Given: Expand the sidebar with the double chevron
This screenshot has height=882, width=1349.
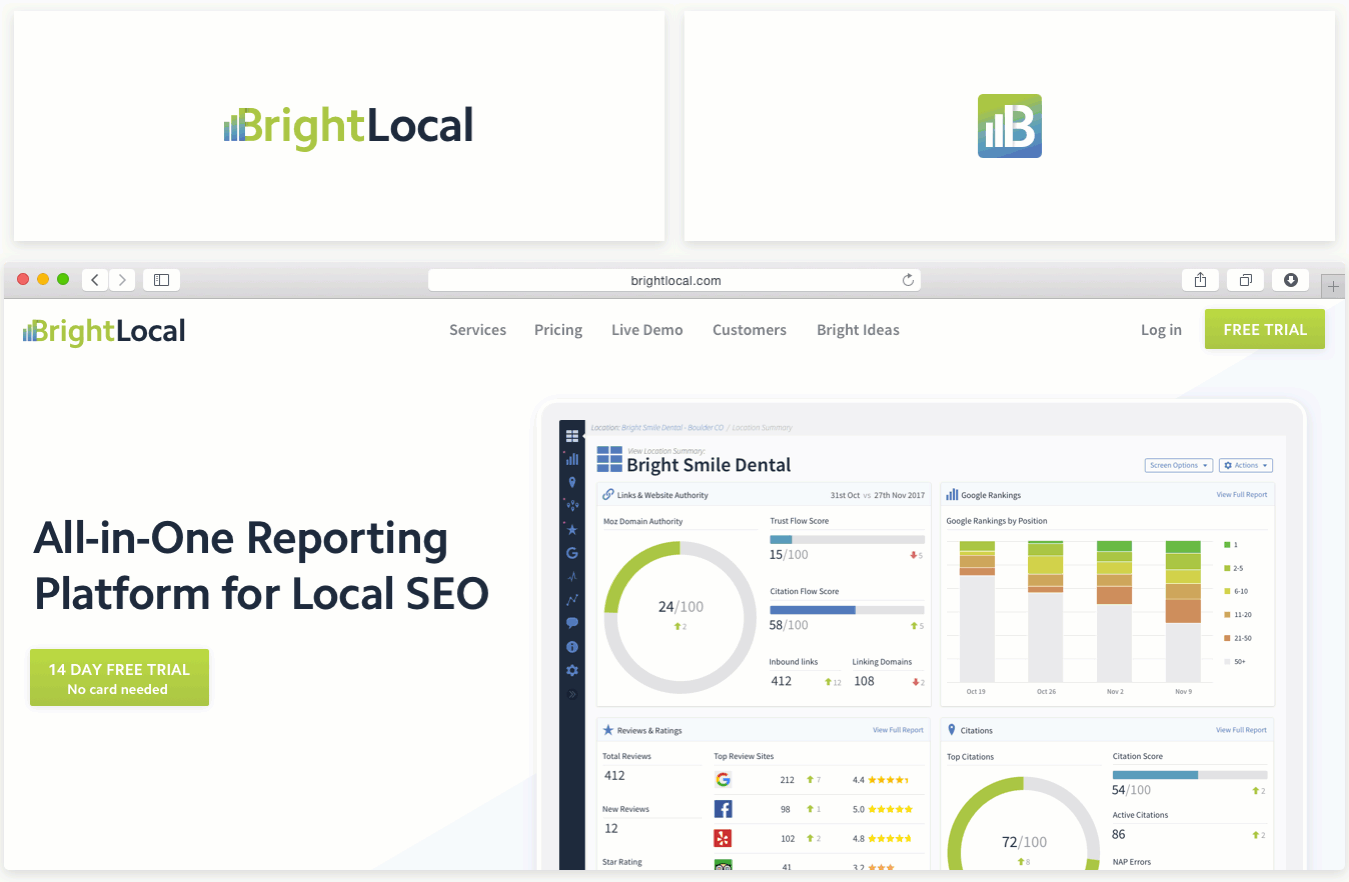Looking at the screenshot, I should tap(572, 693).
